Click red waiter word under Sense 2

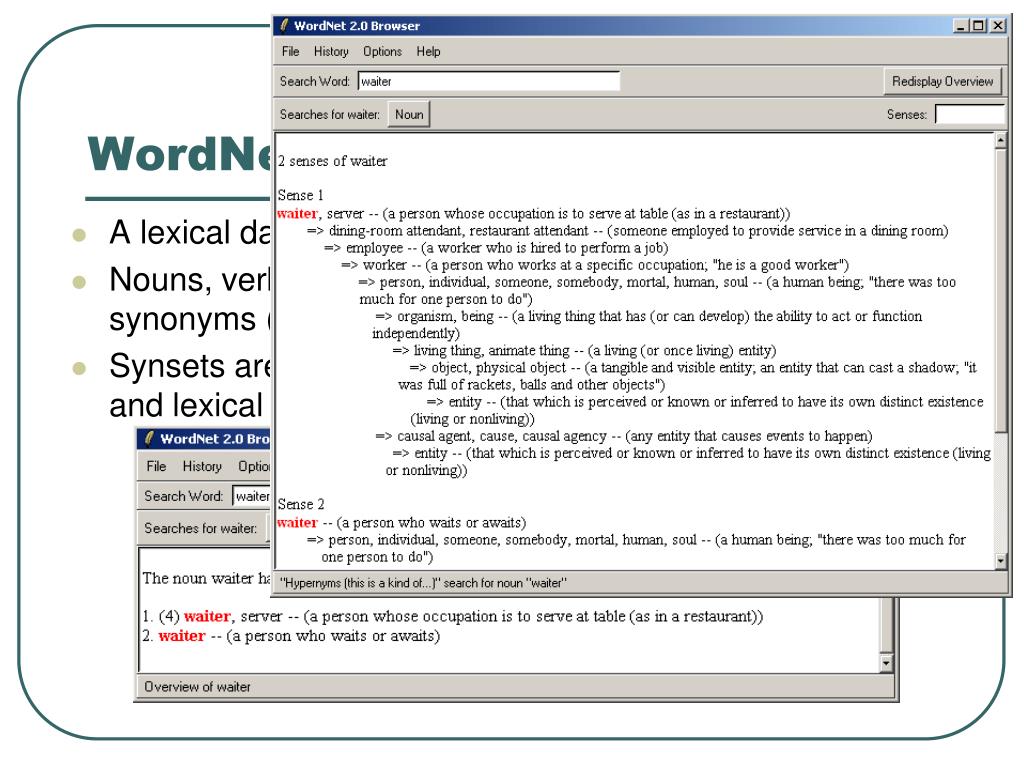tap(297, 522)
